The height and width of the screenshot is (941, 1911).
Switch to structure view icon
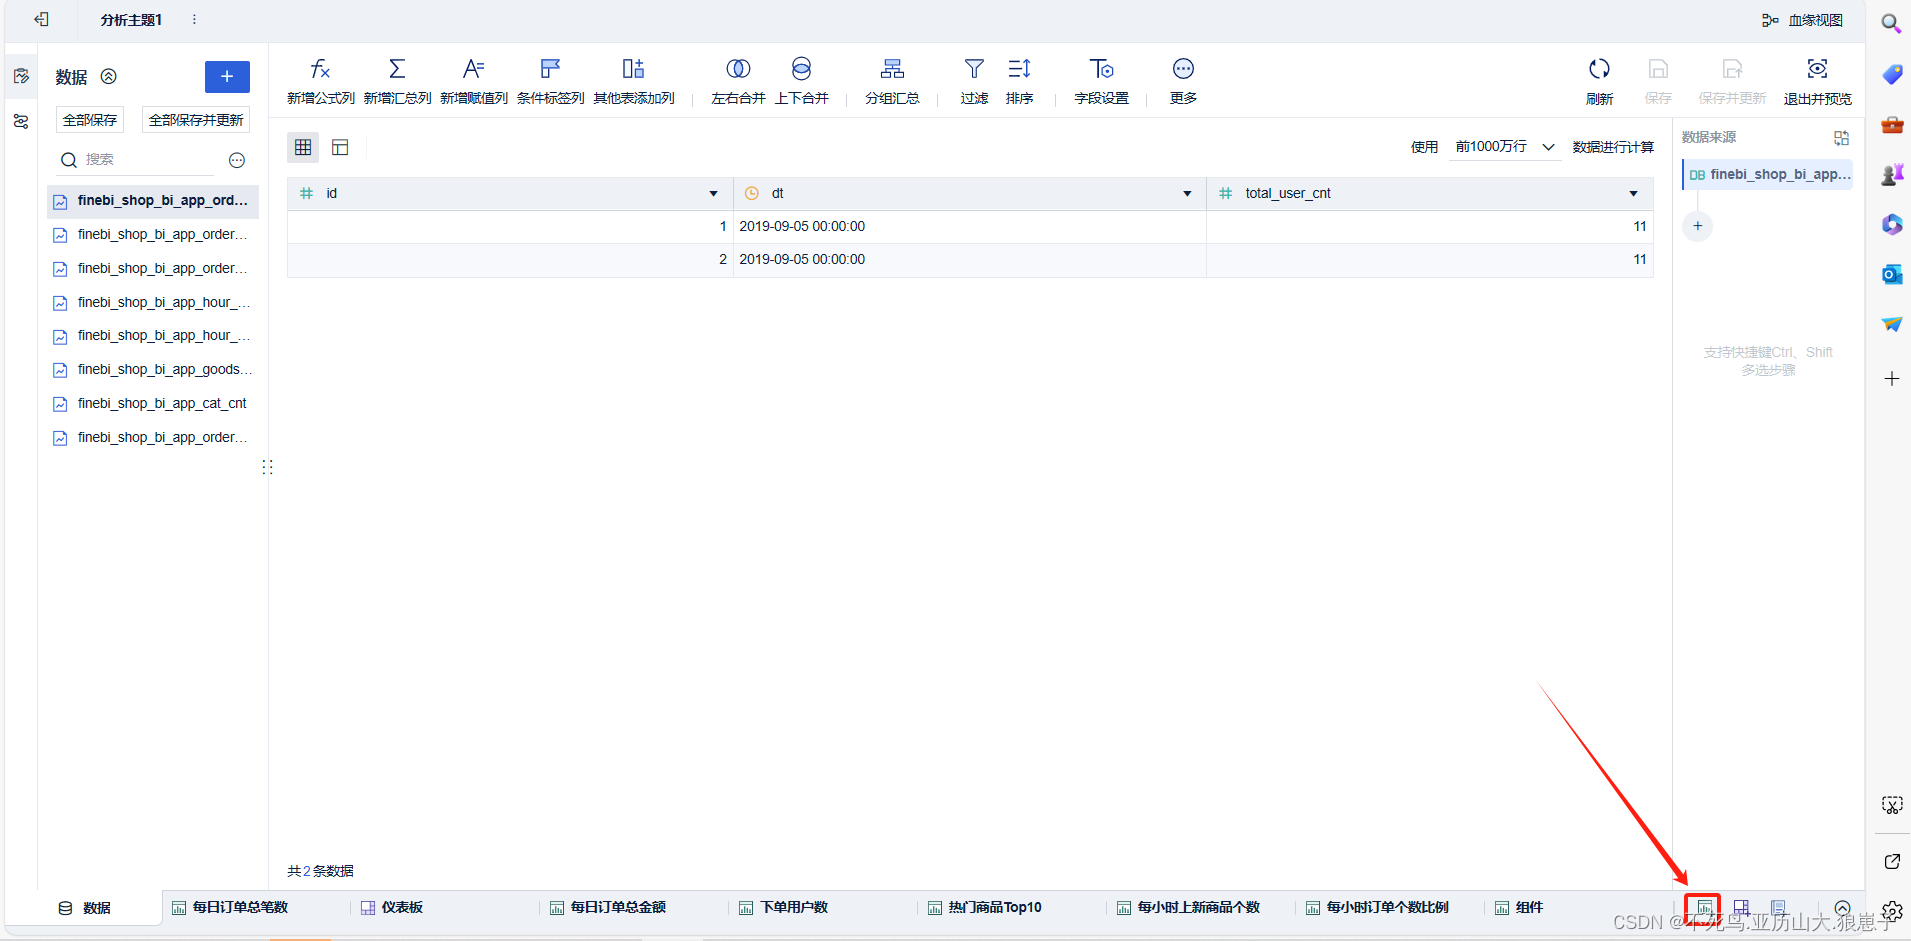coord(340,147)
